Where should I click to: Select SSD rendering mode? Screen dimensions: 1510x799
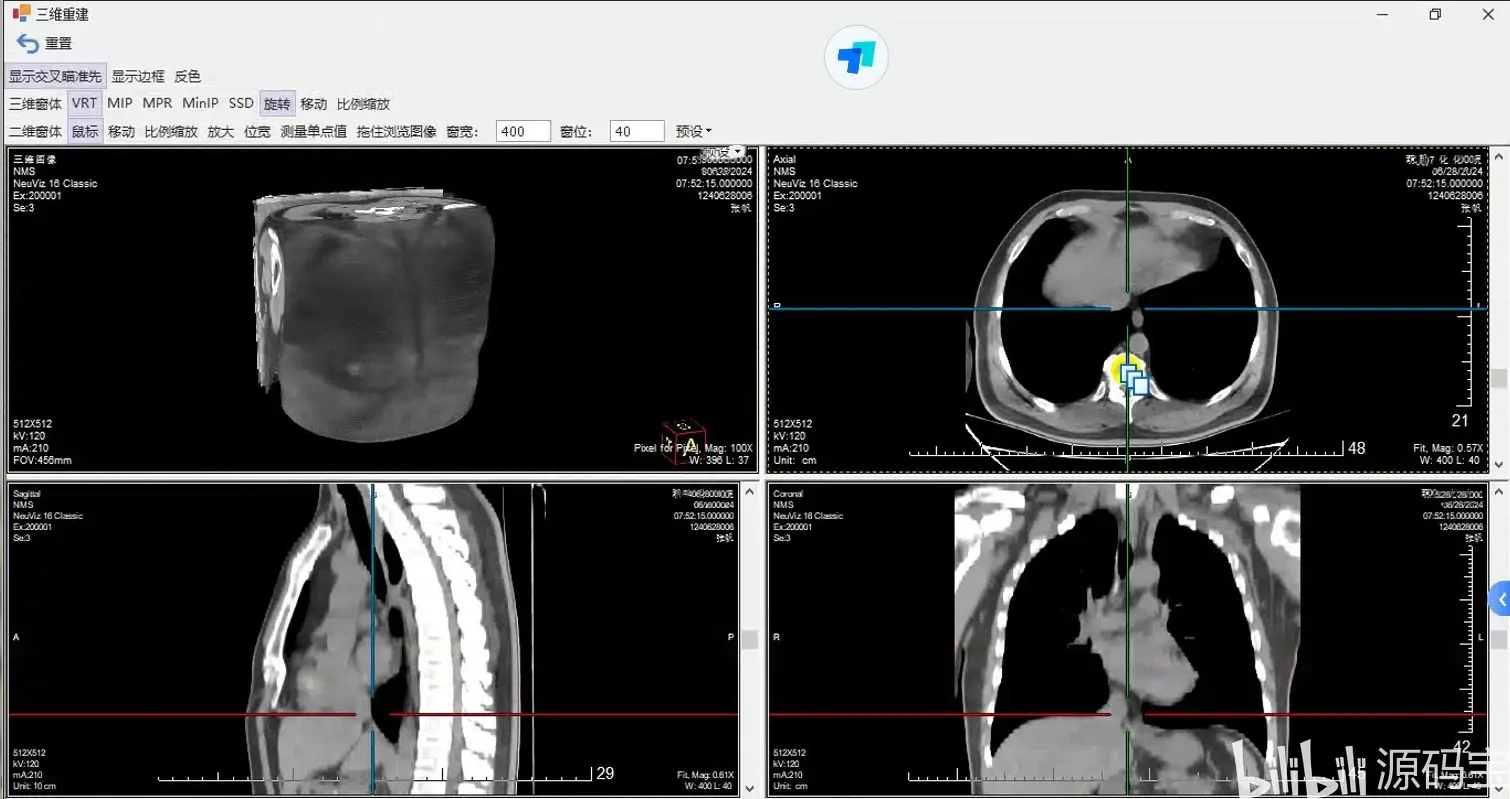point(241,103)
